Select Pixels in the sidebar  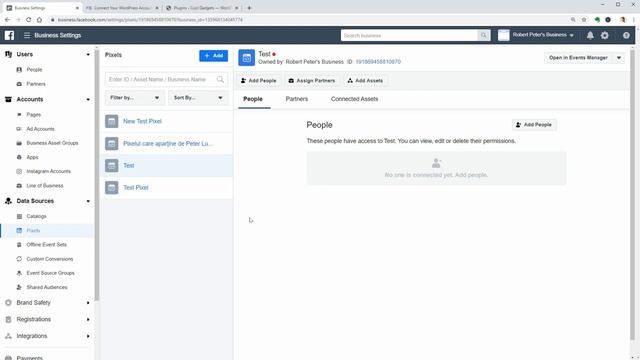pos(33,231)
